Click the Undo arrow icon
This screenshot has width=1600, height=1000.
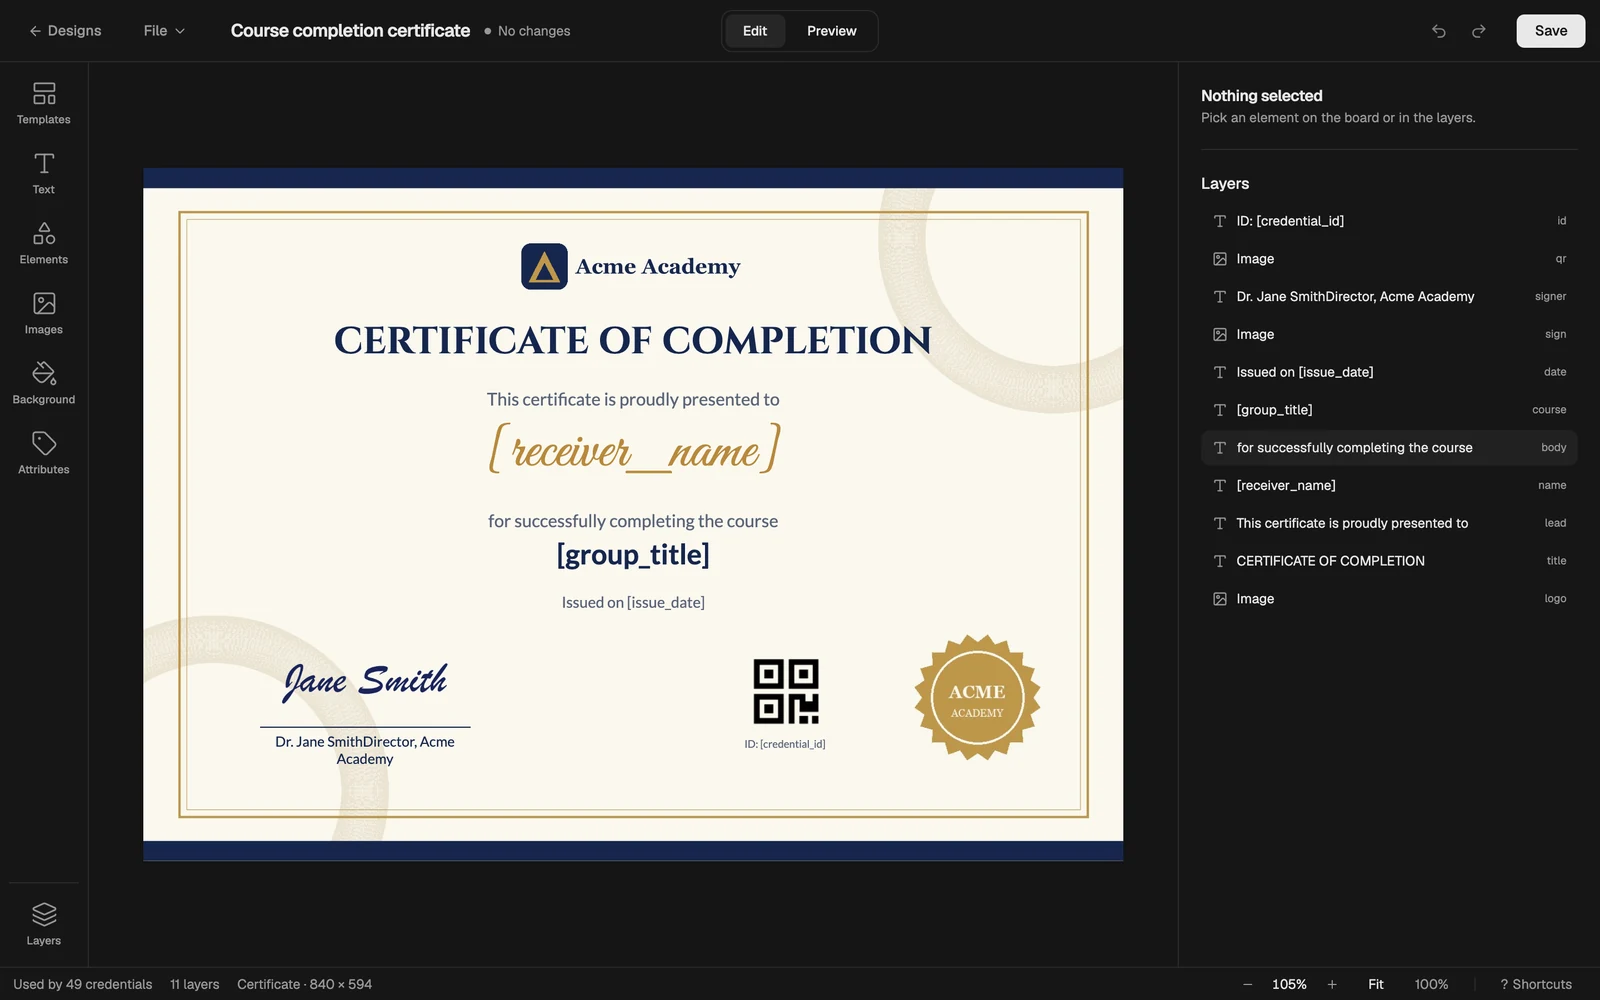[1439, 31]
